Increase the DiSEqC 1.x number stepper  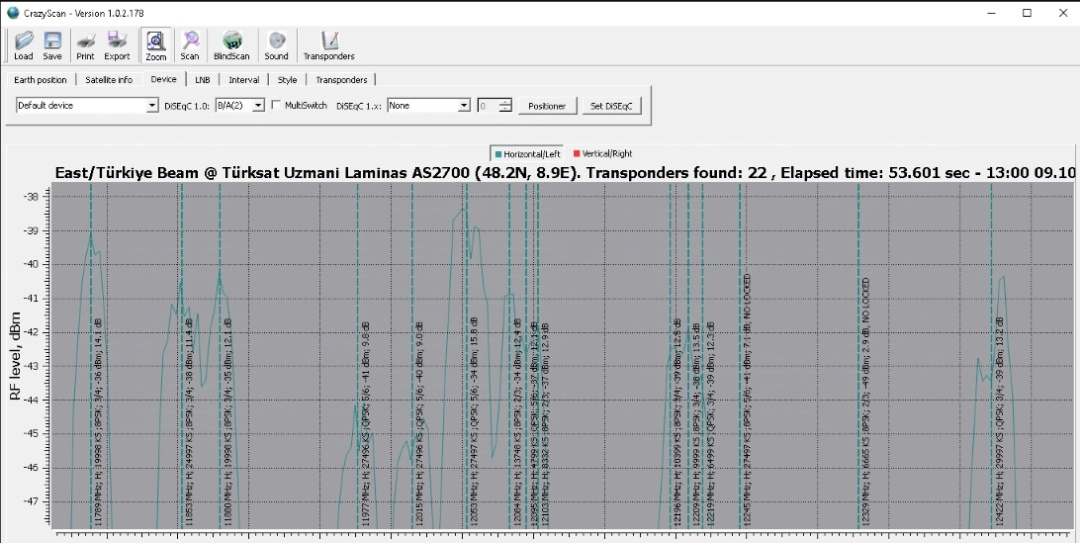click(506, 102)
